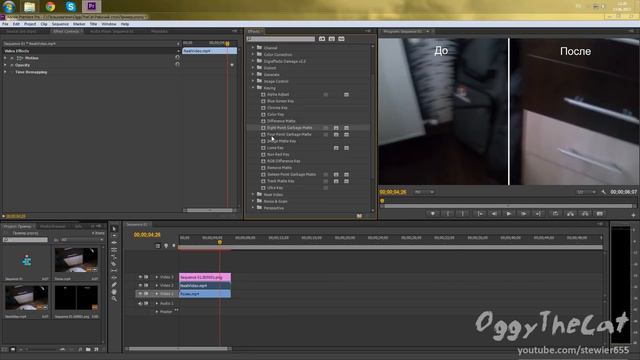Toggle Video 3 sync lock

pos(146,277)
